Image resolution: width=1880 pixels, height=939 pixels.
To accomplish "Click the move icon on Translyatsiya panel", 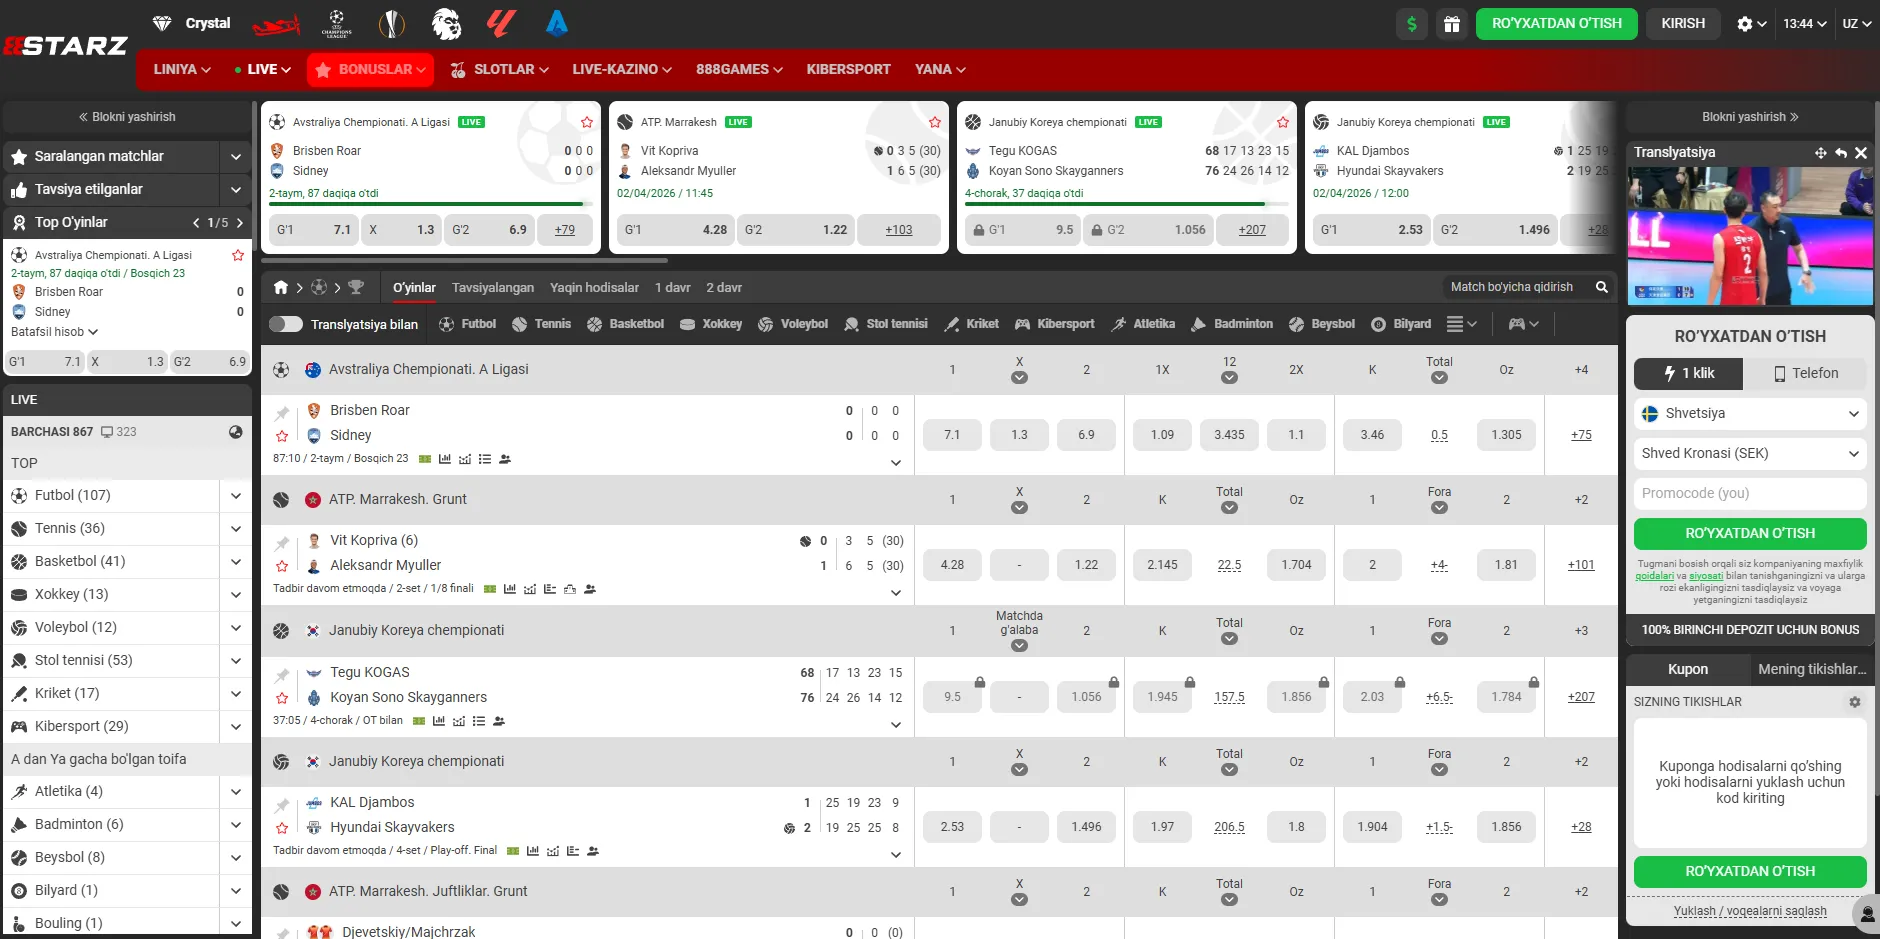I will pyautogui.click(x=1820, y=153).
